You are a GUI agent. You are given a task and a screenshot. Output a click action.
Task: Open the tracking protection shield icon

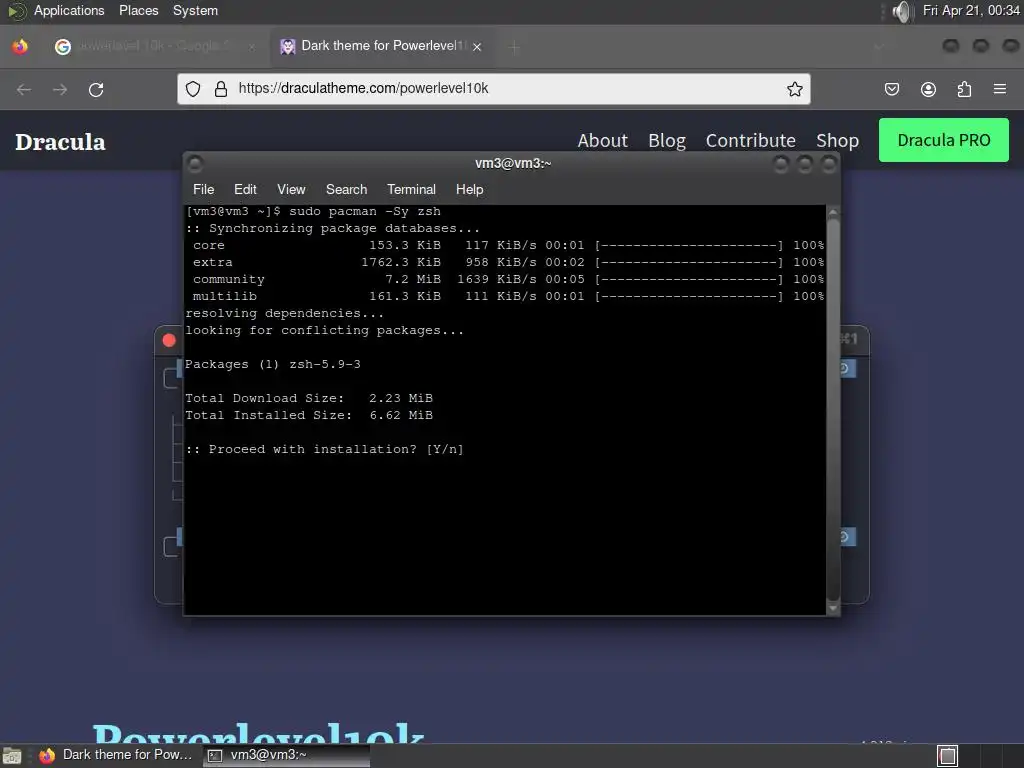[193, 89]
